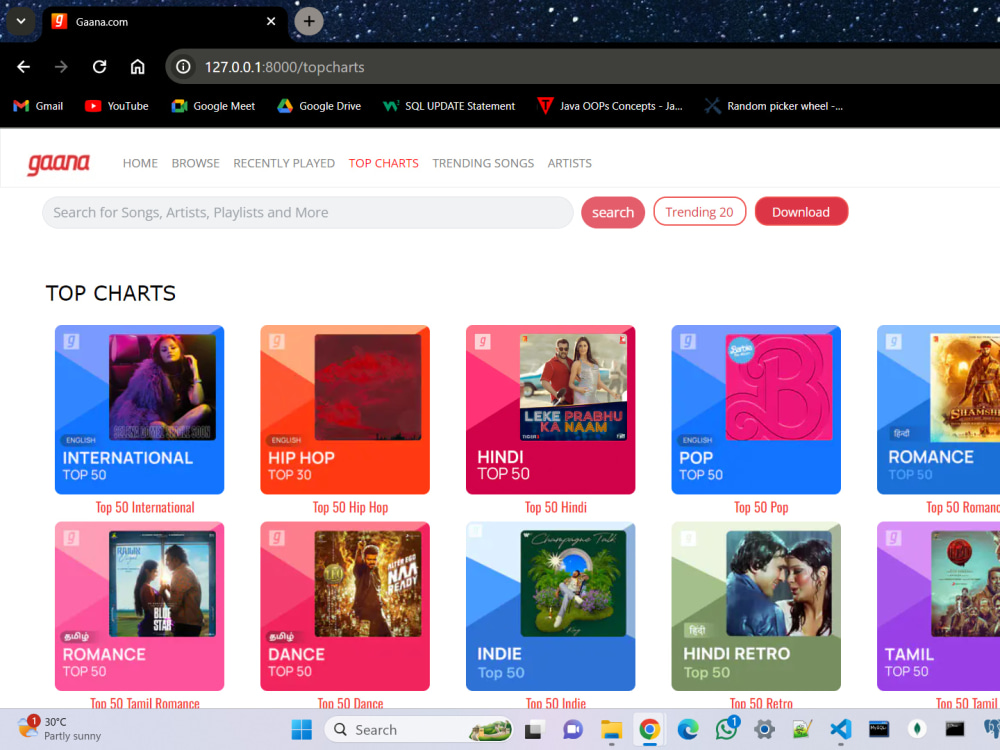Open Microsoft Edge from taskbar
This screenshot has height=750, width=1000.
coord(688,730)
